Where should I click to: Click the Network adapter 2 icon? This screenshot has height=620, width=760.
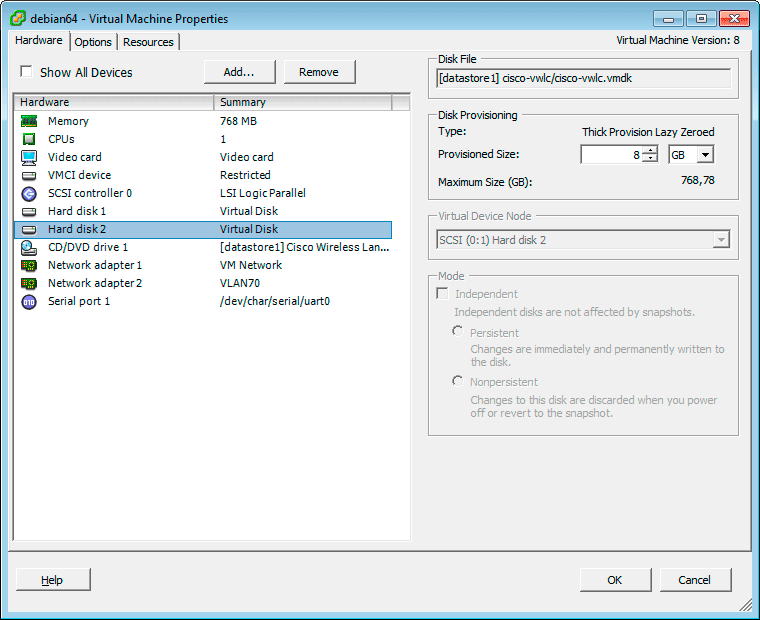29,284
